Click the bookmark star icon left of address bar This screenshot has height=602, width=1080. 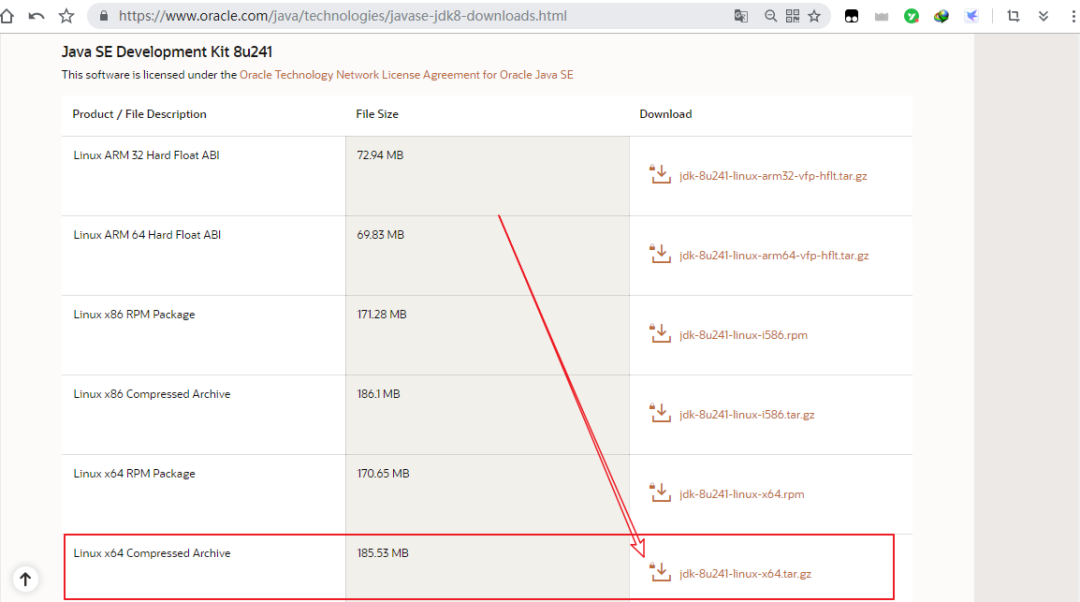(66, 16)
